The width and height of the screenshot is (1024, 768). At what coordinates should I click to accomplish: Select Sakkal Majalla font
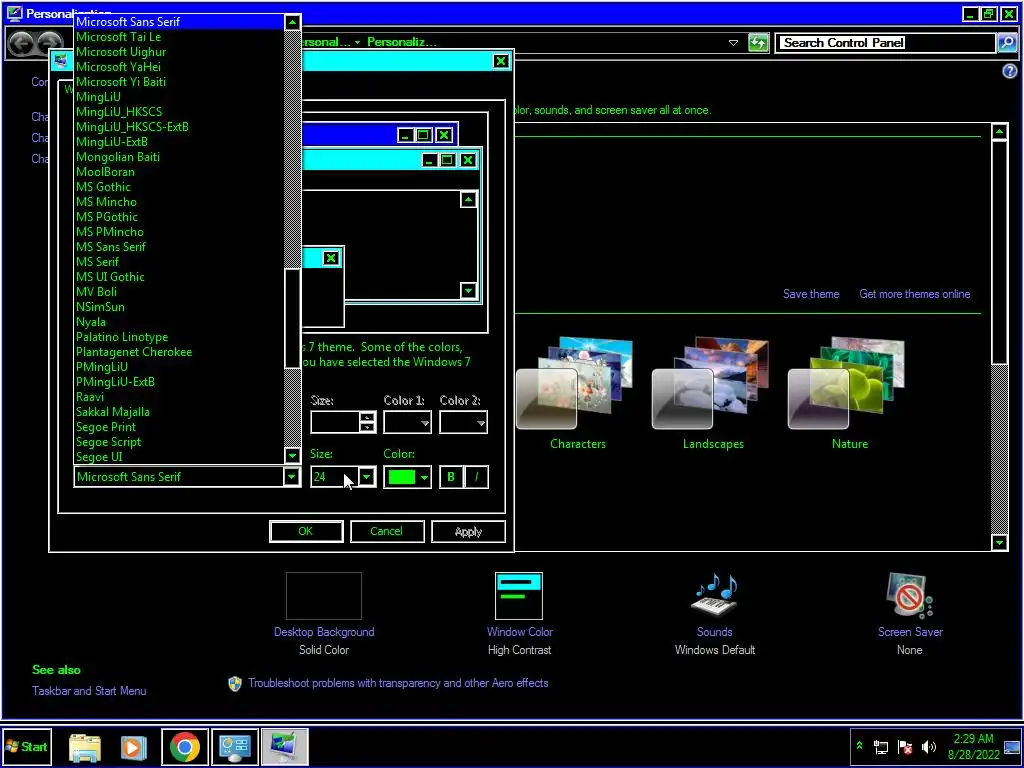coord(112,411)
